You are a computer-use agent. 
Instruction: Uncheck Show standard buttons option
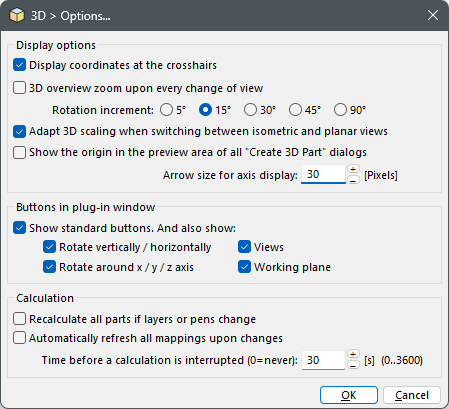click(19, 228)
